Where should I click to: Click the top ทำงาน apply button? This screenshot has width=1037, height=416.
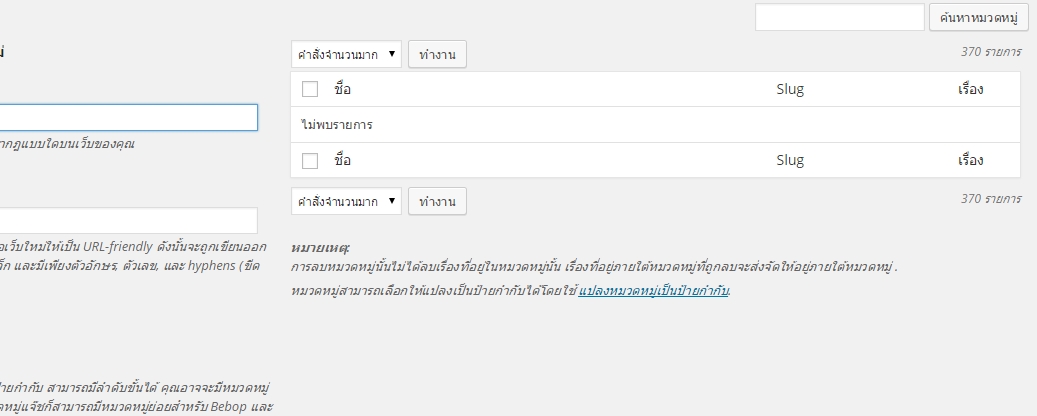tap(438, 55)
